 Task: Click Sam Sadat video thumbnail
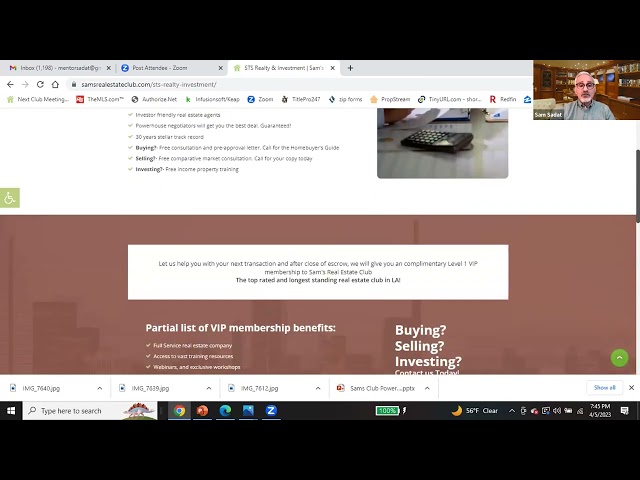point(587,90)
